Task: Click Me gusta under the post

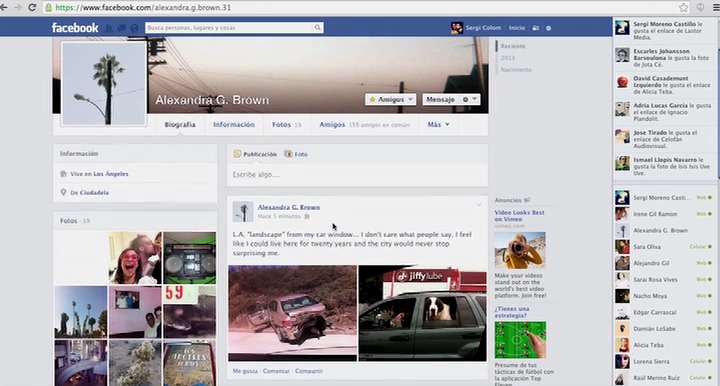Action: coord(245,371)
